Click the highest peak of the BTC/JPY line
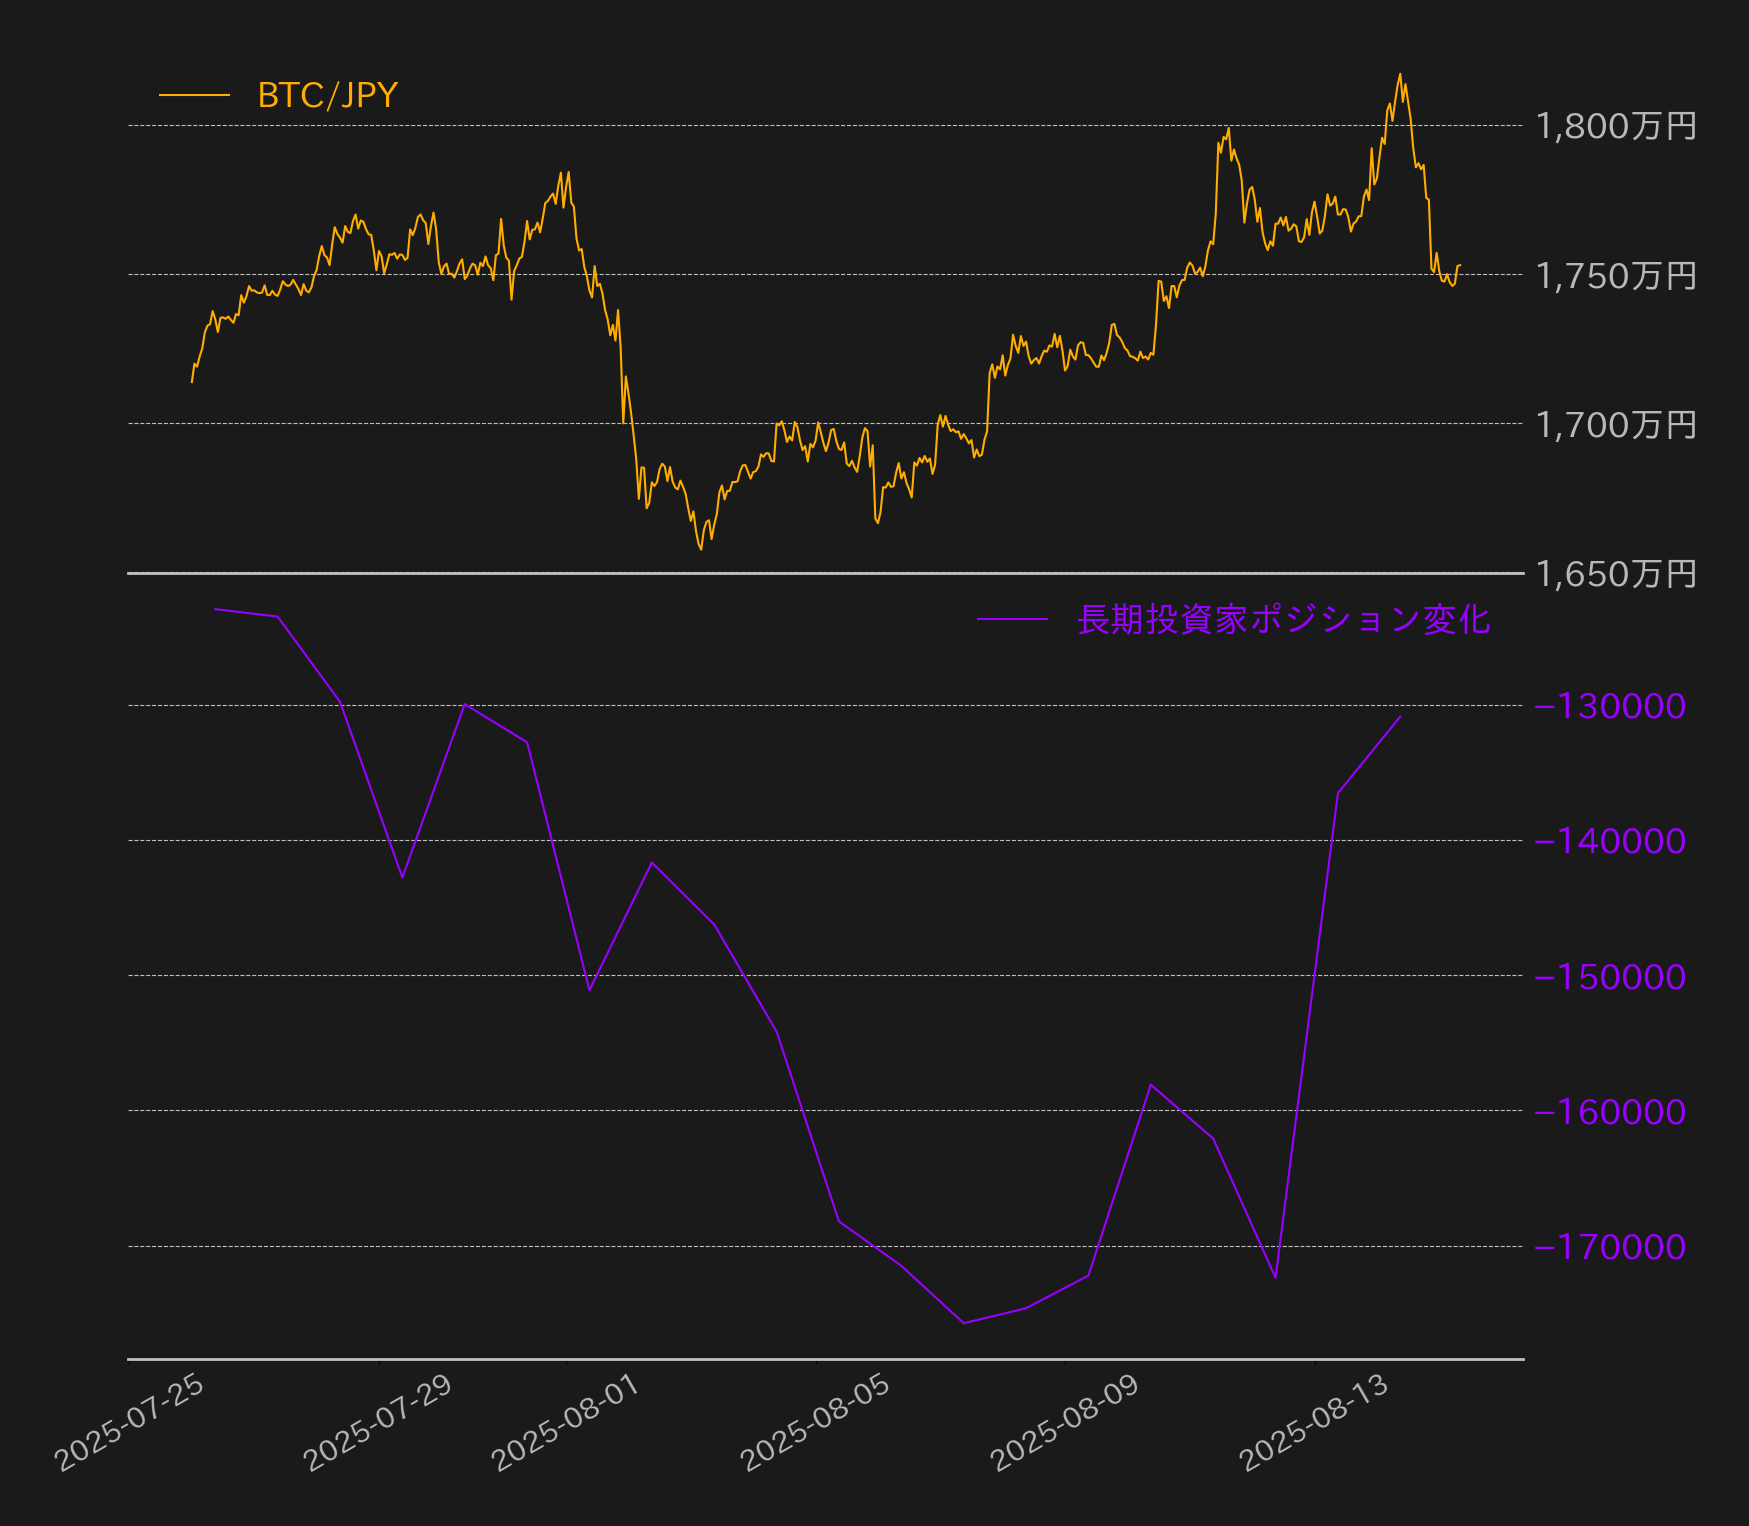Screen dimensions: 1749x1526 1400,74
